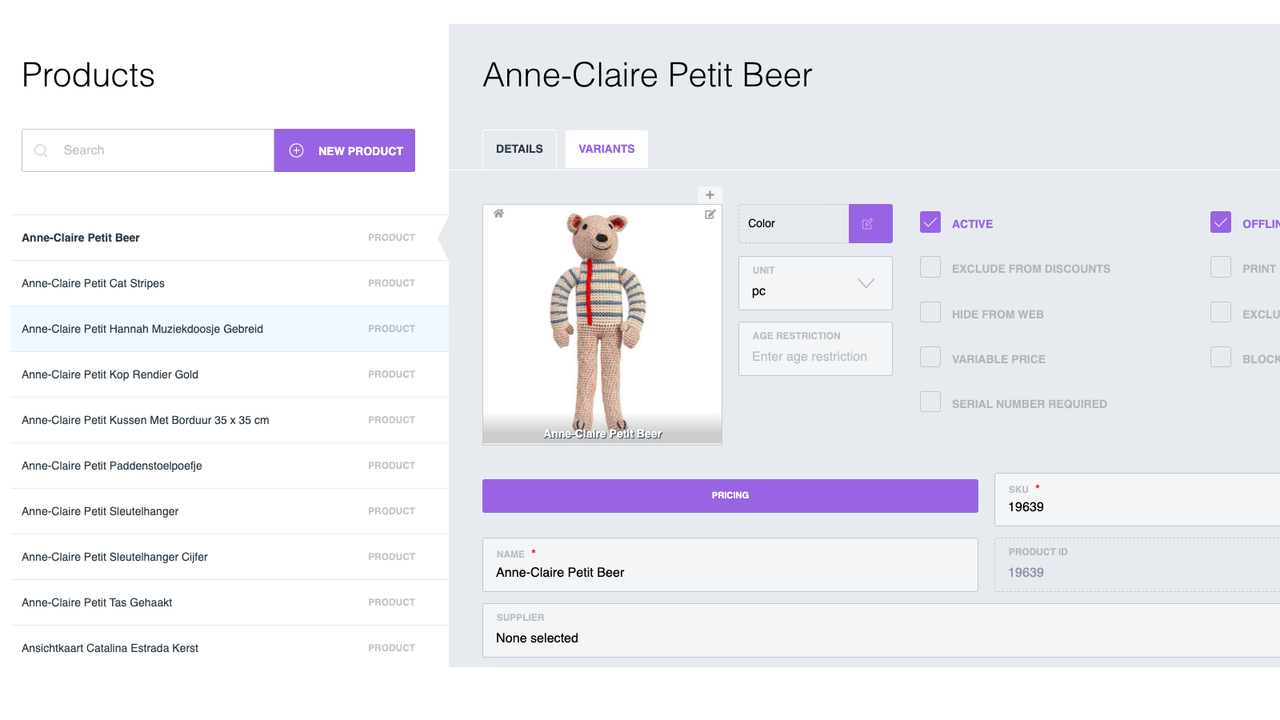Click the purple Color edit icon button

870,223
